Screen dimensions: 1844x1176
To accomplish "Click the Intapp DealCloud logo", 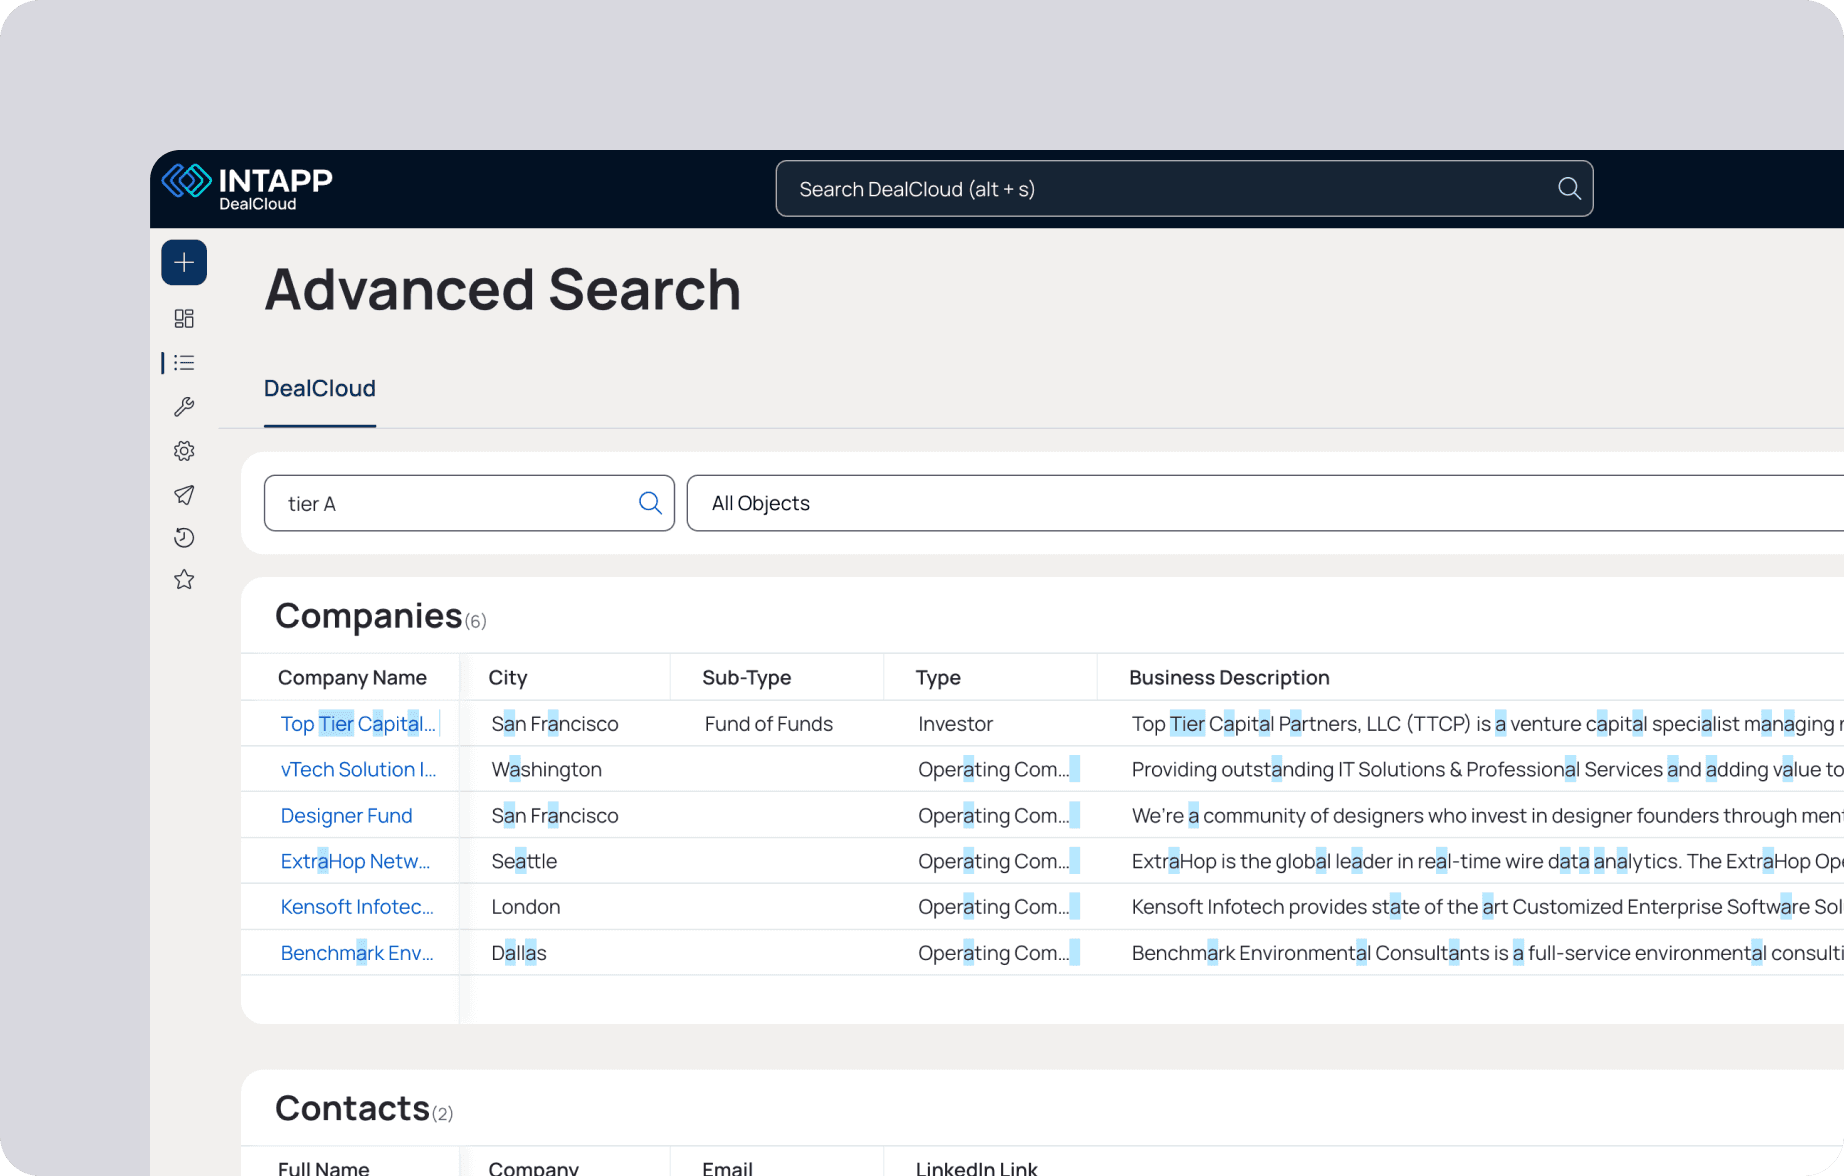I will 247,187.
